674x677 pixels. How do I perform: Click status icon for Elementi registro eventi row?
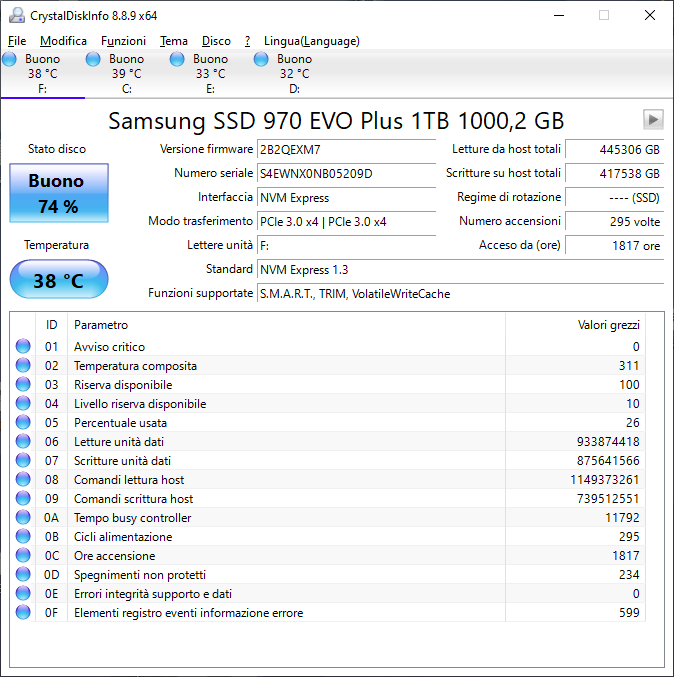[x=23, y=612]
